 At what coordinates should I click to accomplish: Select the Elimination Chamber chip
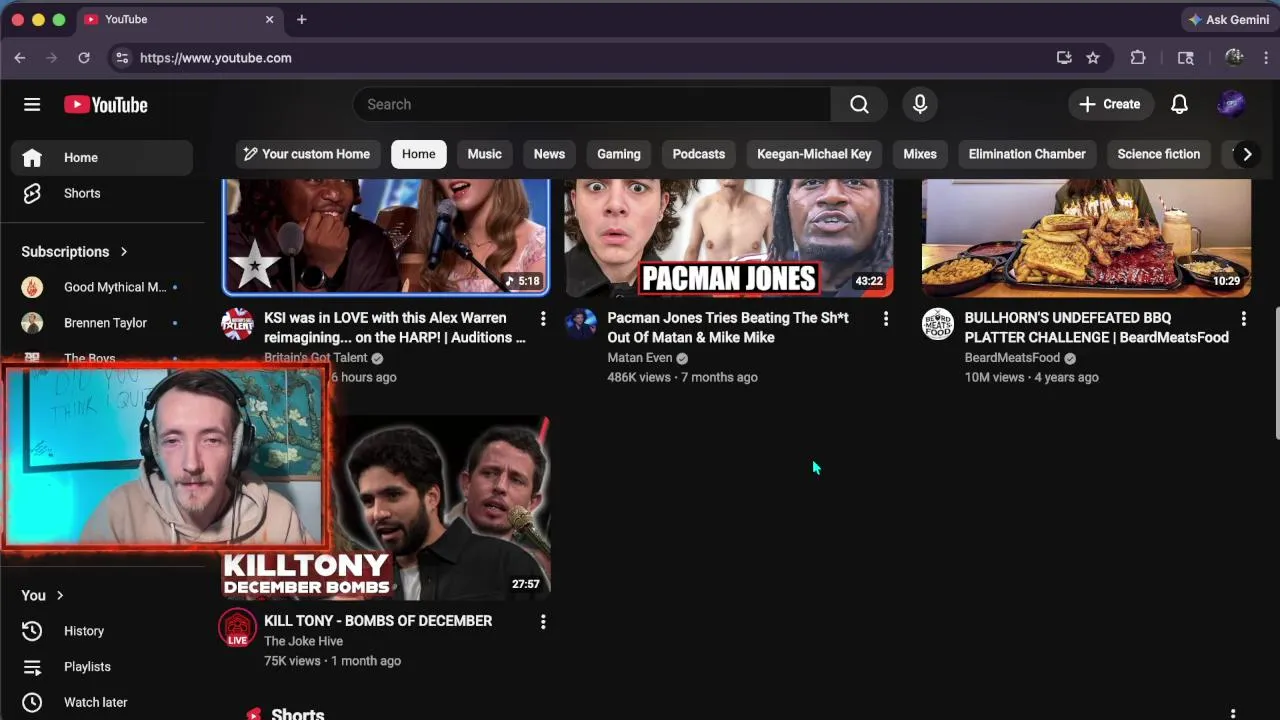tap(1027, 154)
